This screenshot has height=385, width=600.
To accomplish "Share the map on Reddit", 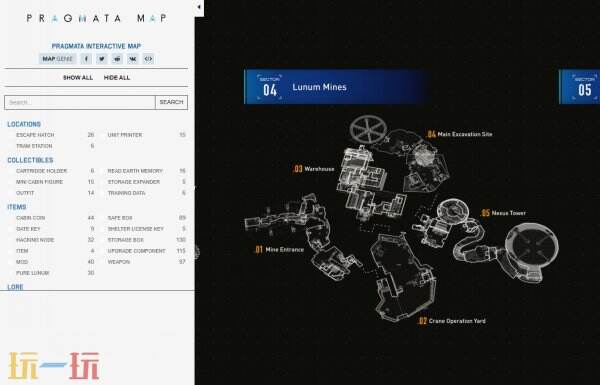I will pyautogui.click(x=117, y=59).
